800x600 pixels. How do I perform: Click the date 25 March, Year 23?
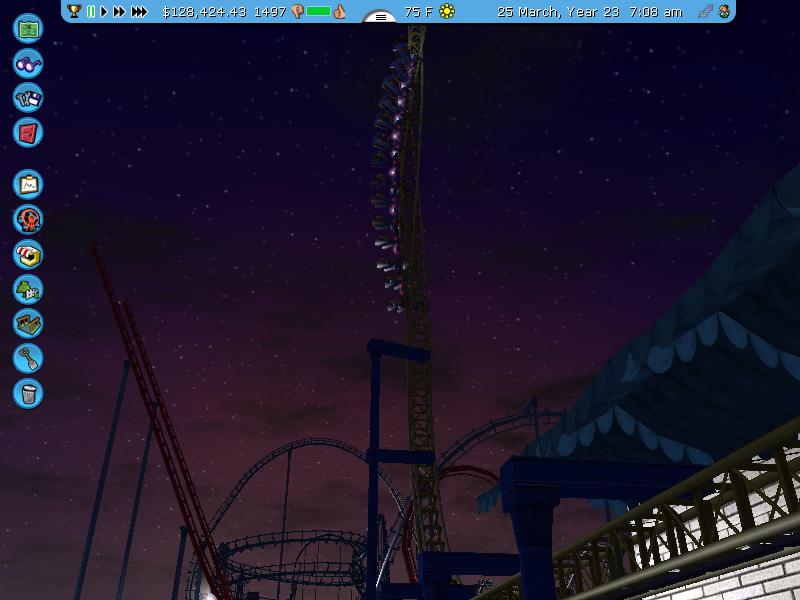558,12
